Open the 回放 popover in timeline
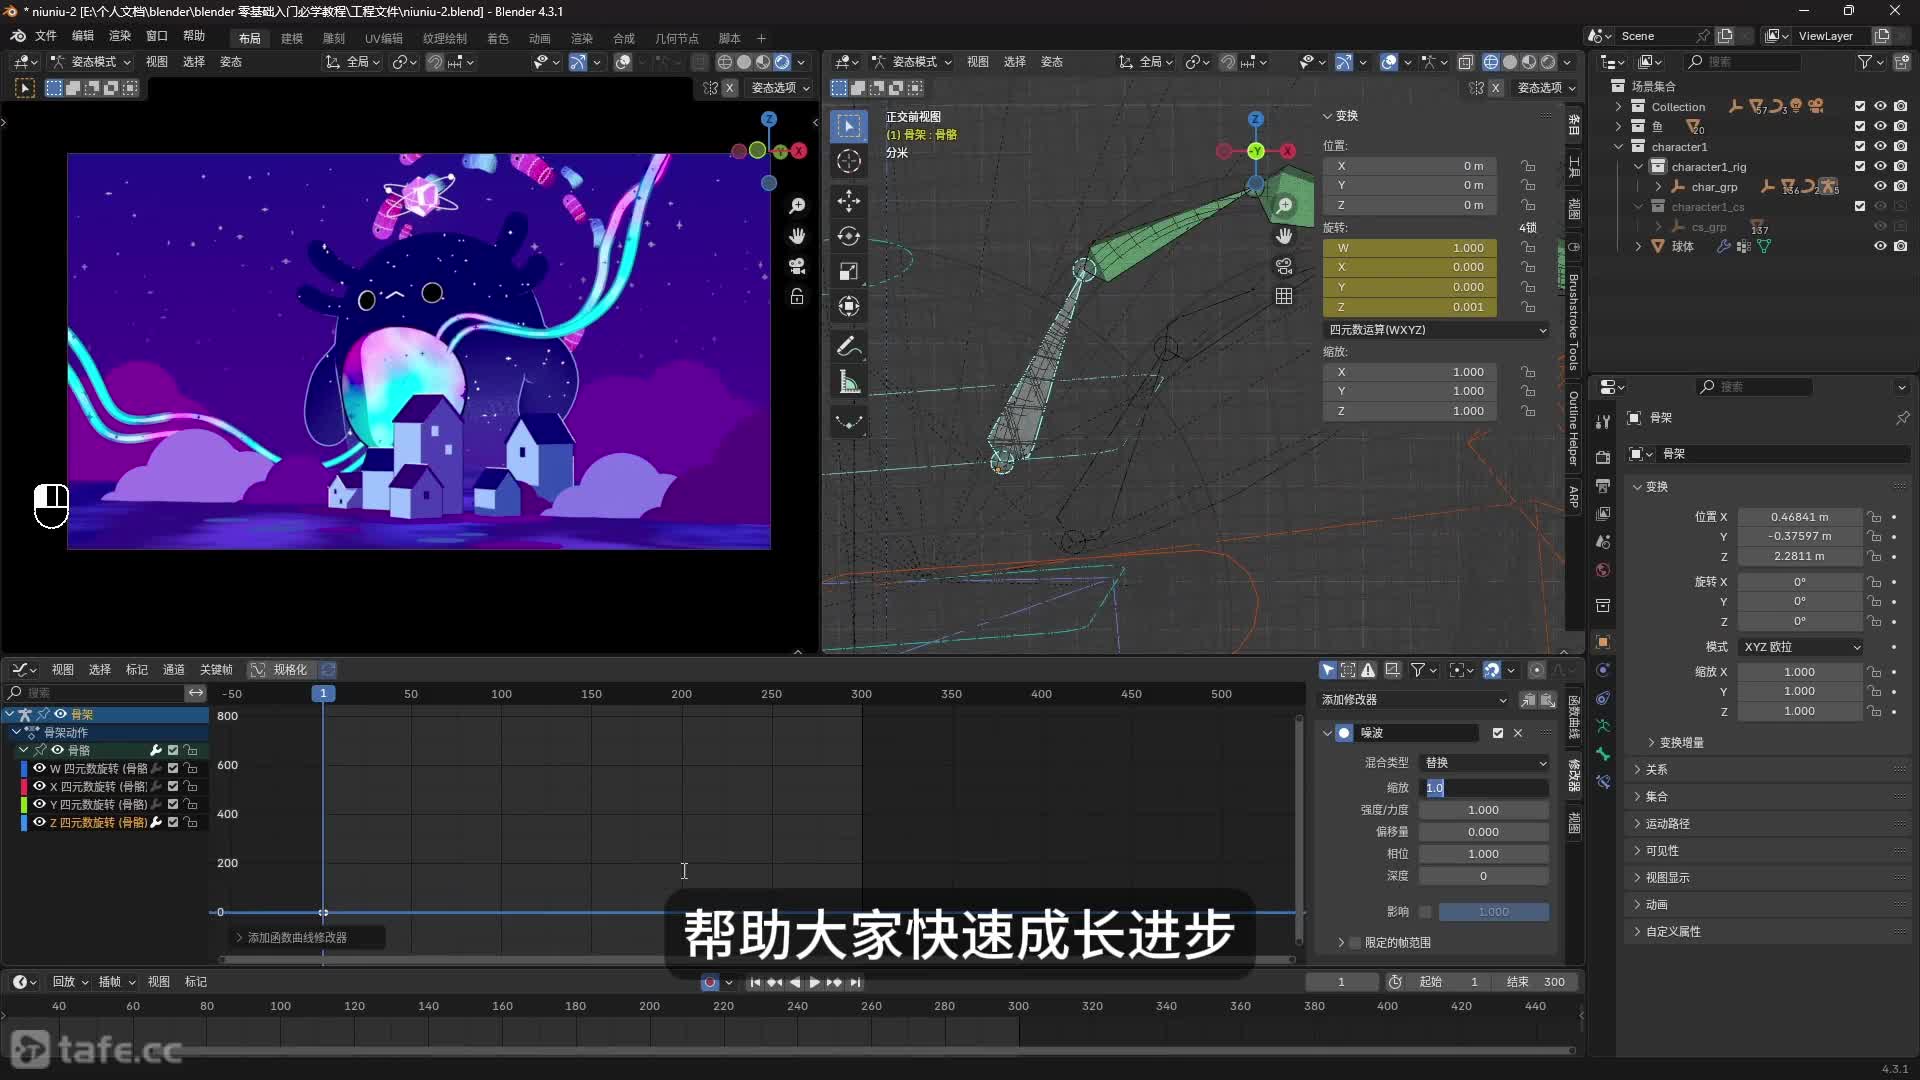Viewport: 1920px width, 1080px height. tap(70, 982)
